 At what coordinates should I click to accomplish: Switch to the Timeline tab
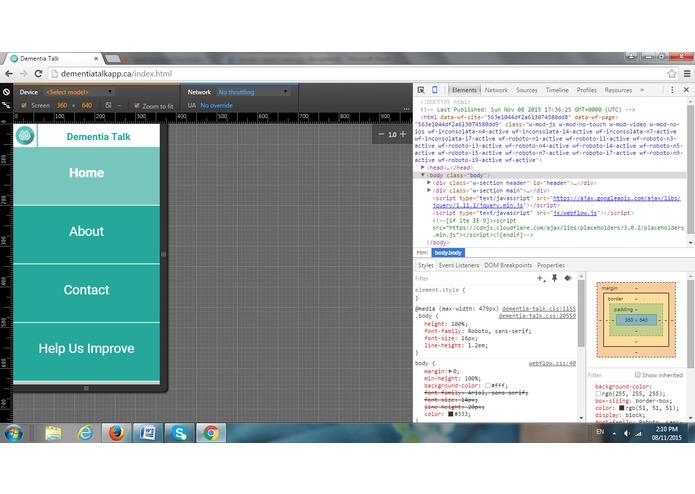[x=557, y=90]
